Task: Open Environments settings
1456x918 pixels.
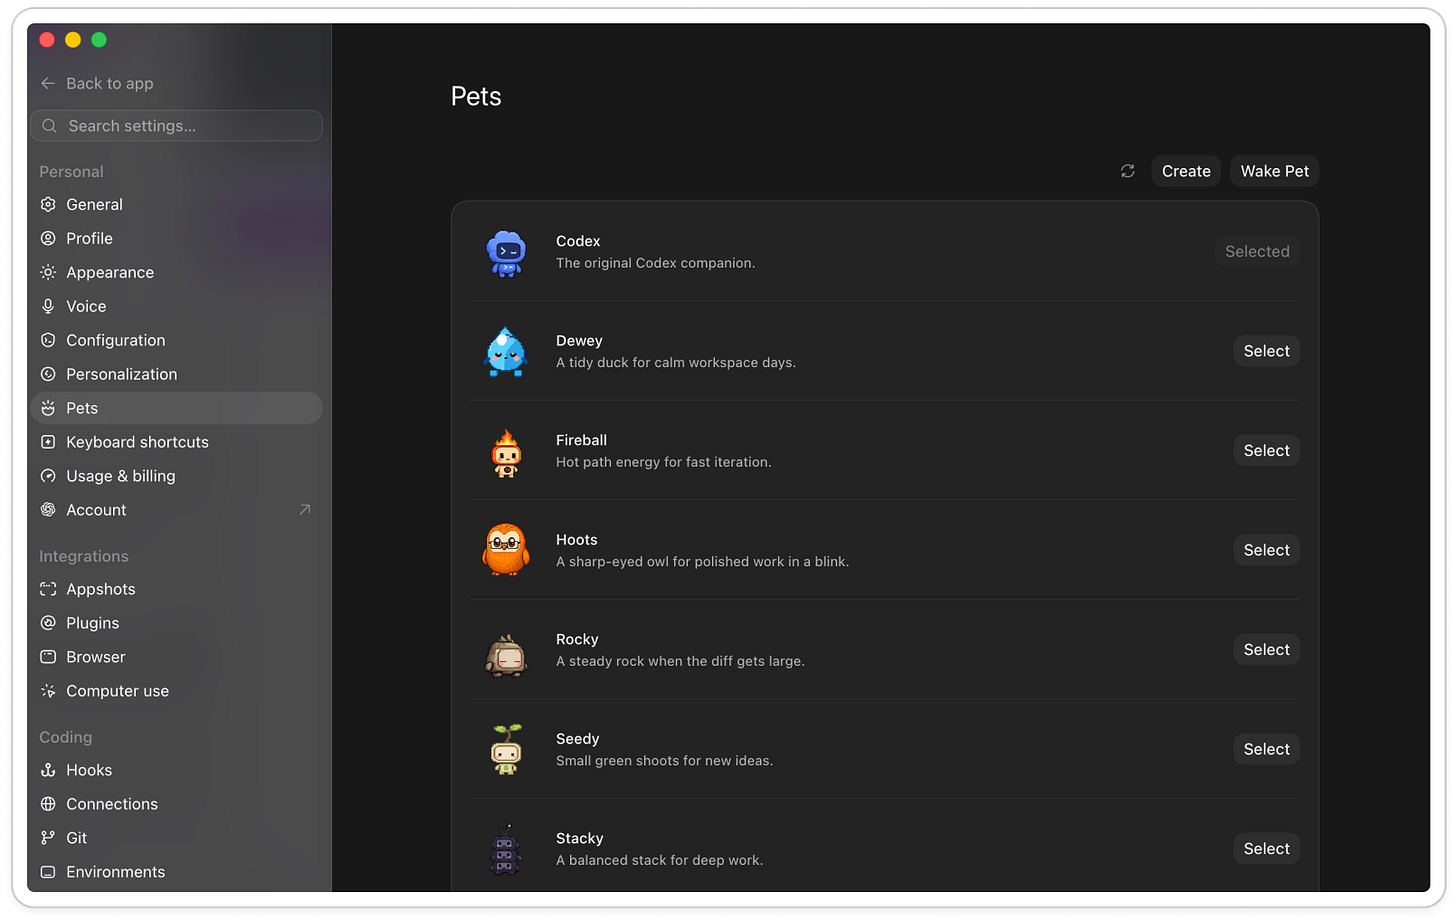Action: tap(177, 872)
